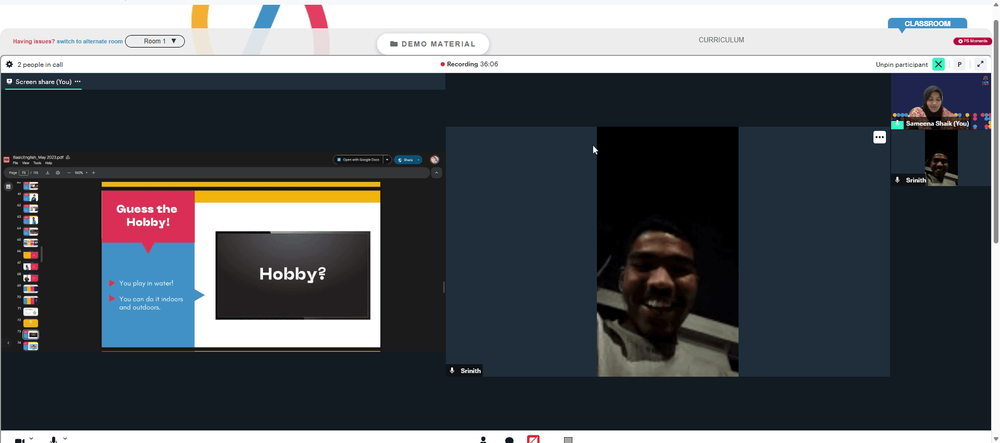Open the PDF zoom percentage dropdown

coord(80,173)
